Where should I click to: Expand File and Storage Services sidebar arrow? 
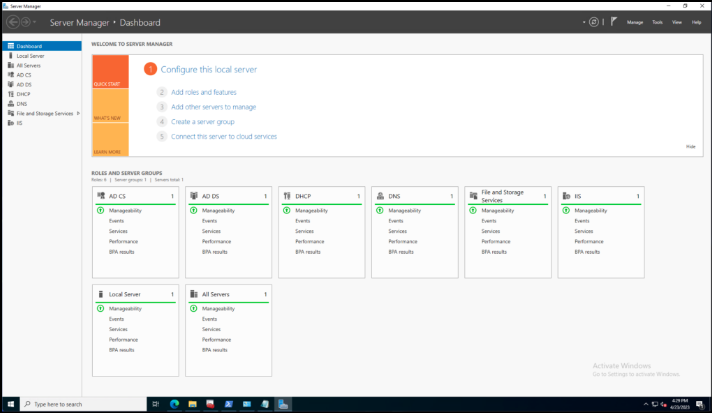click(78, 113)
